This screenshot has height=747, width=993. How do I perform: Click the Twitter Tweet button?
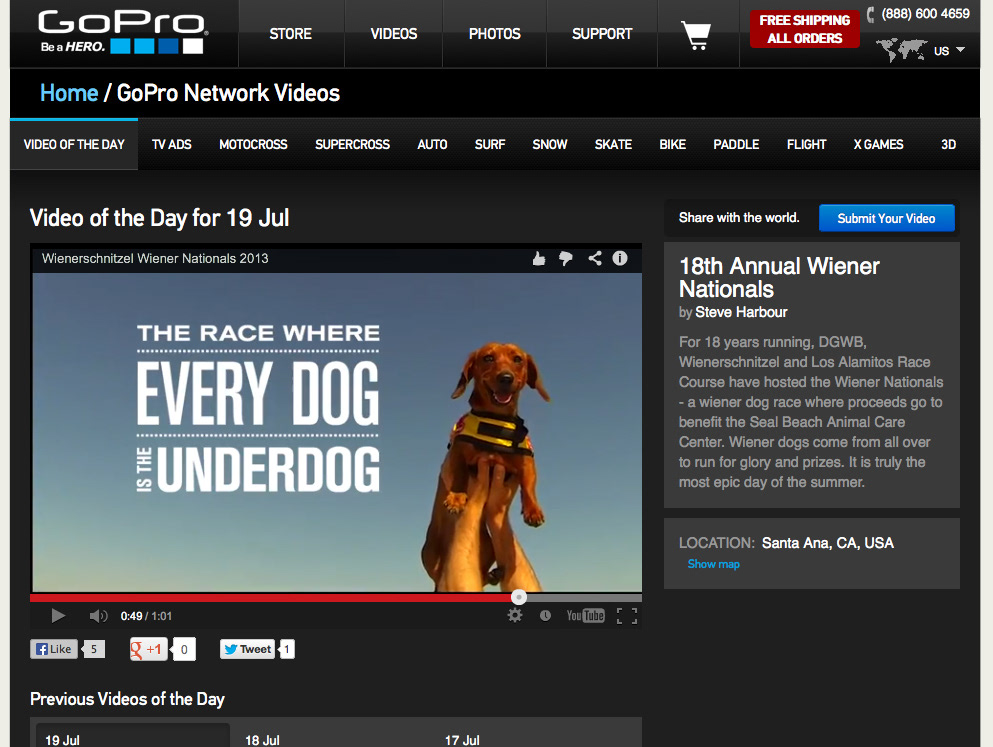point(248,649)
